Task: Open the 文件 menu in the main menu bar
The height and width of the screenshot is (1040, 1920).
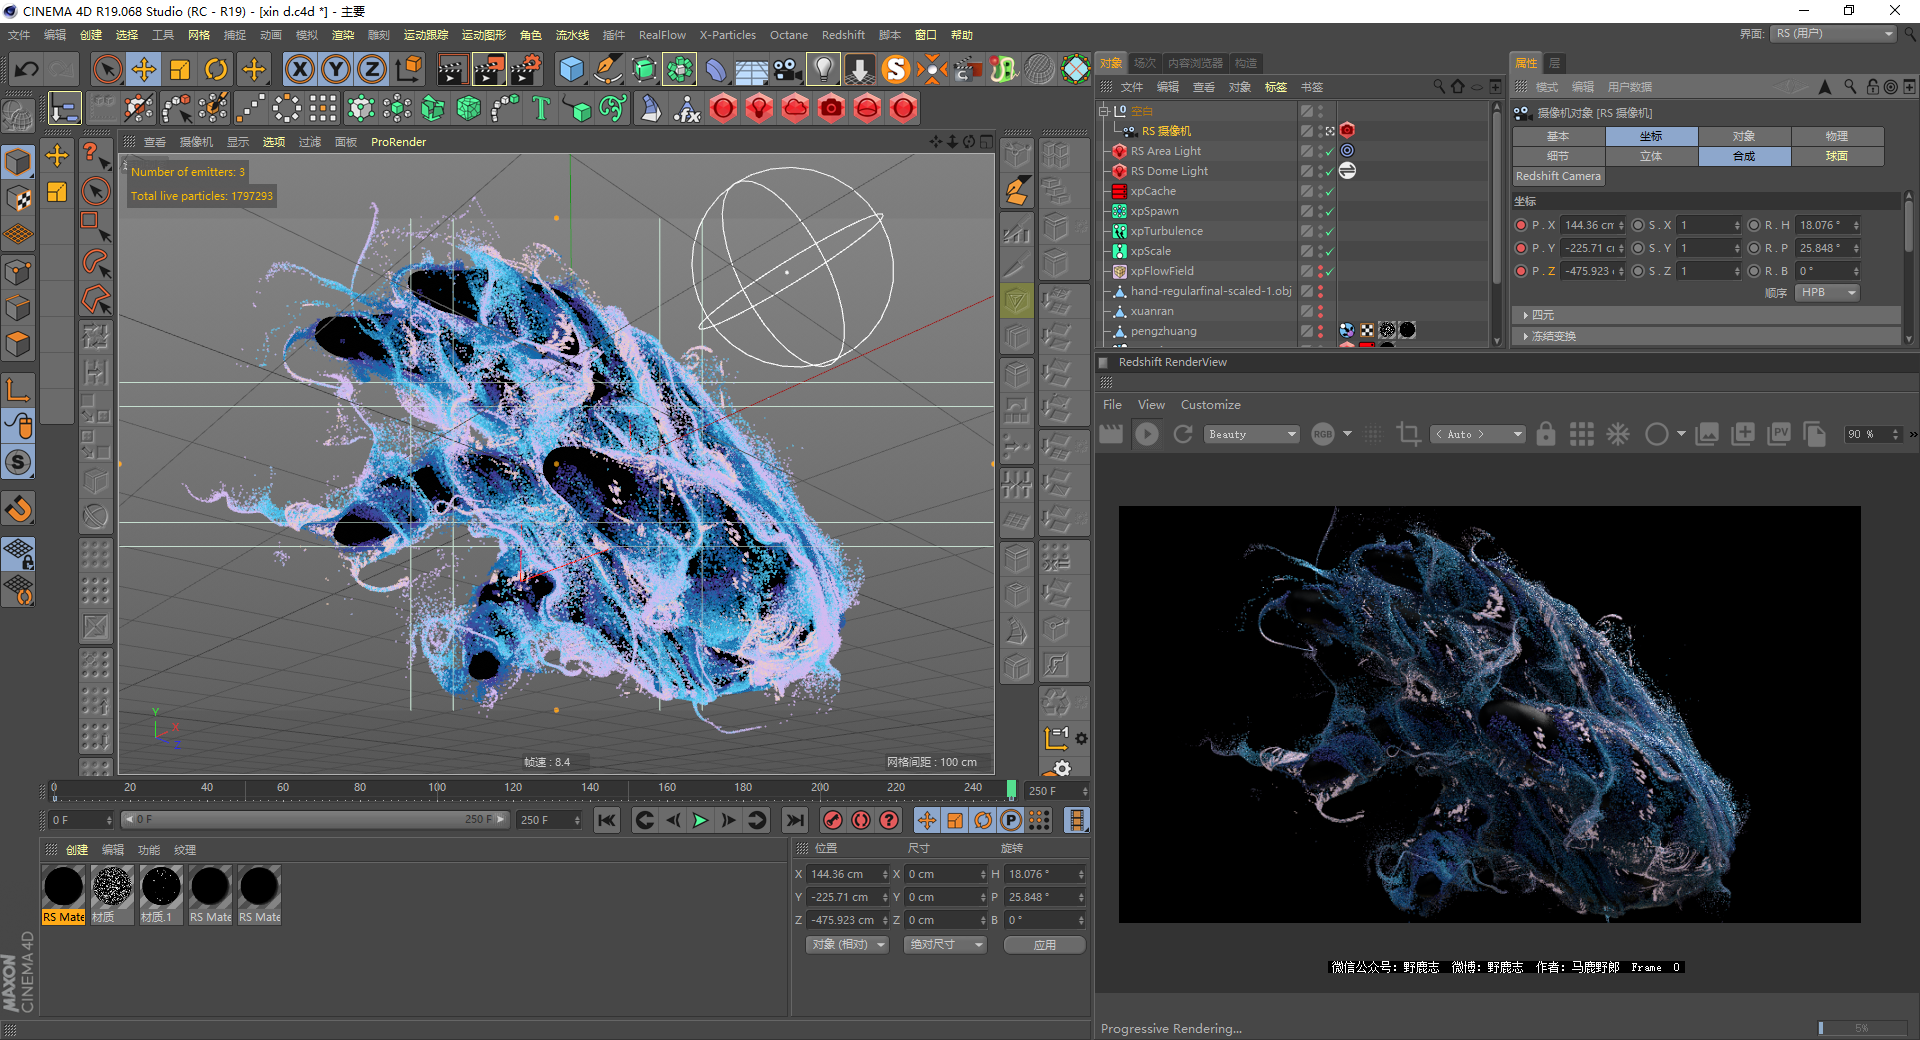Action: [x=19, y=35]
